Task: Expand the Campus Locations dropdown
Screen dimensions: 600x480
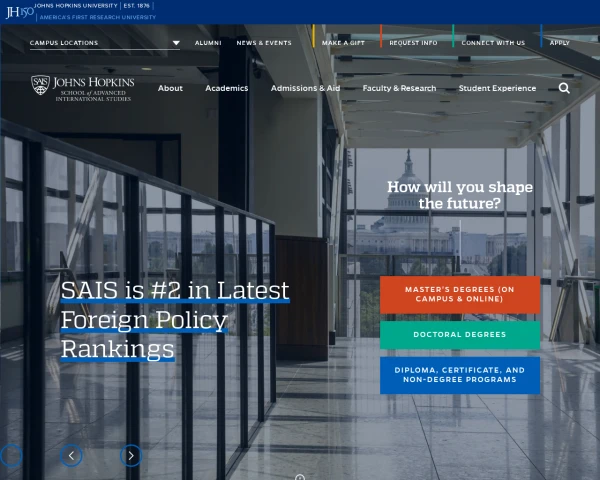Action: [104, 43]
